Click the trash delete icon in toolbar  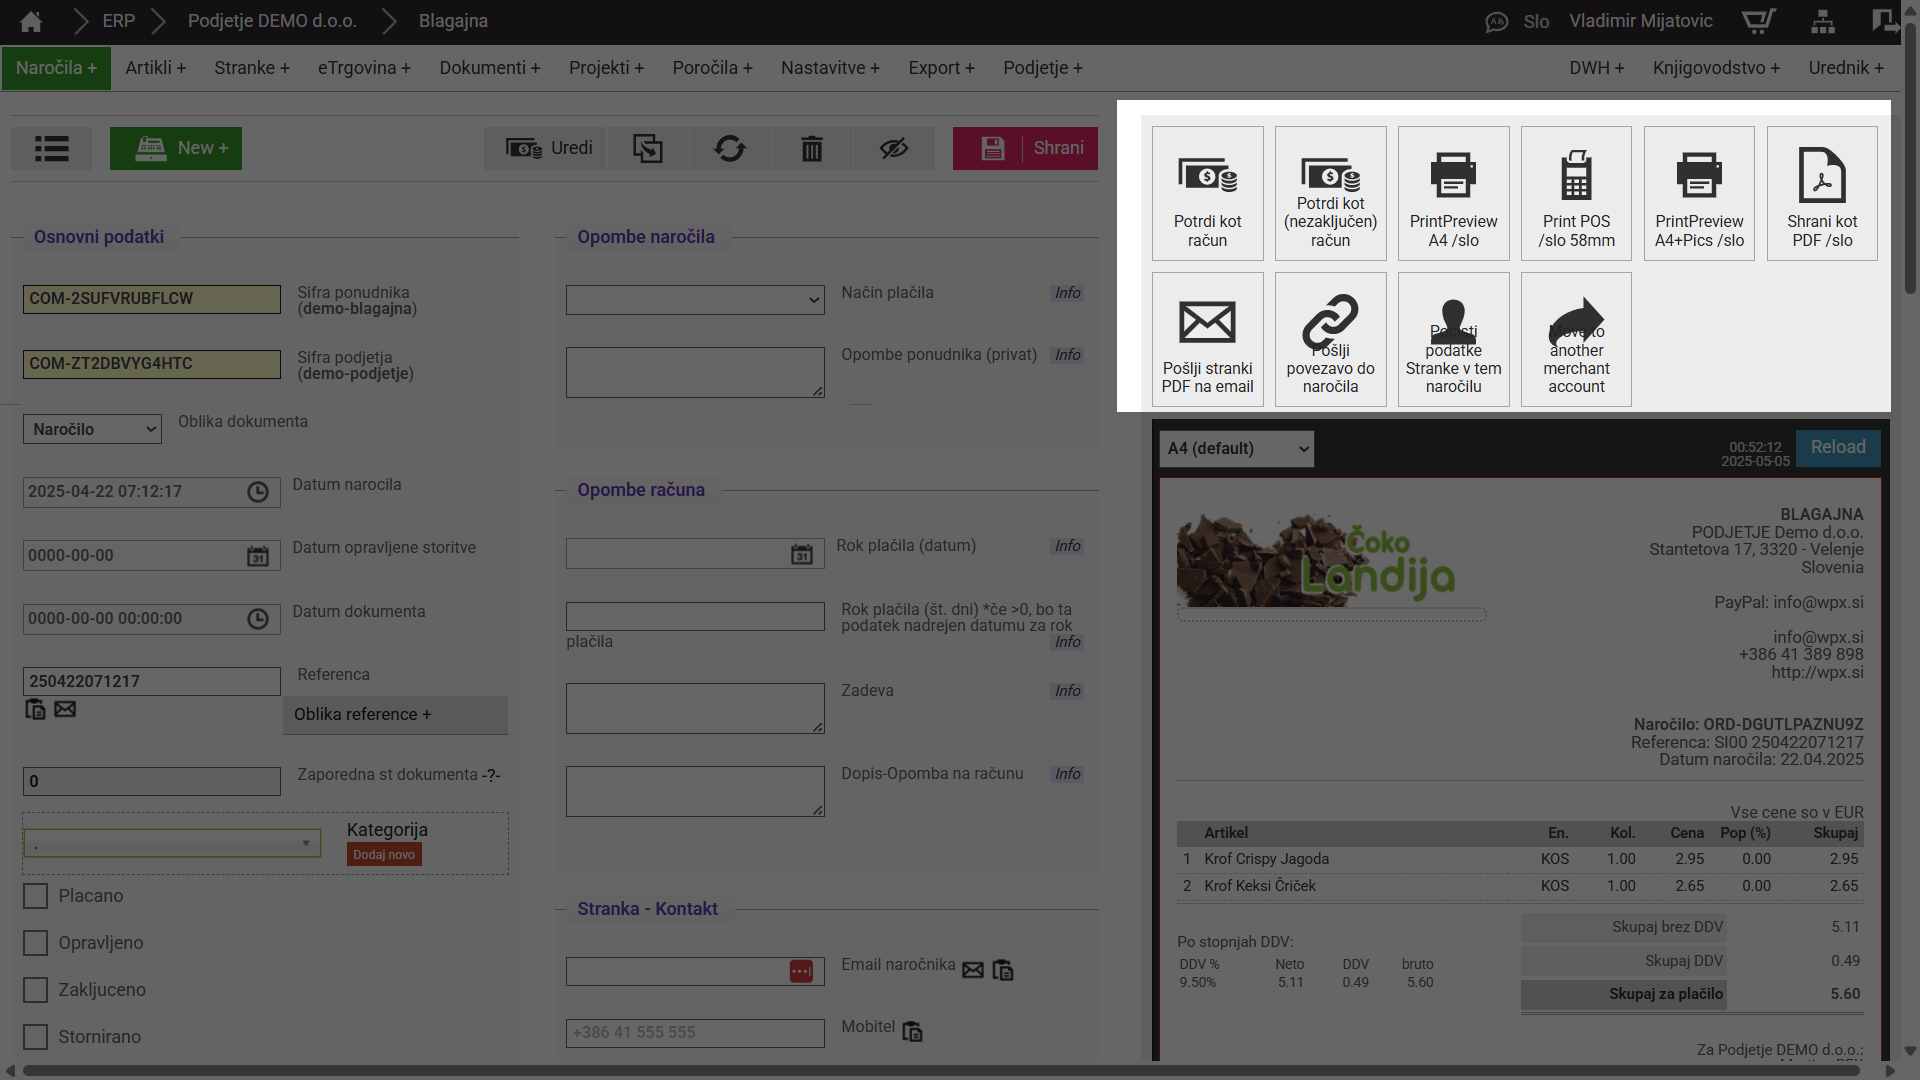click(811, 149)
